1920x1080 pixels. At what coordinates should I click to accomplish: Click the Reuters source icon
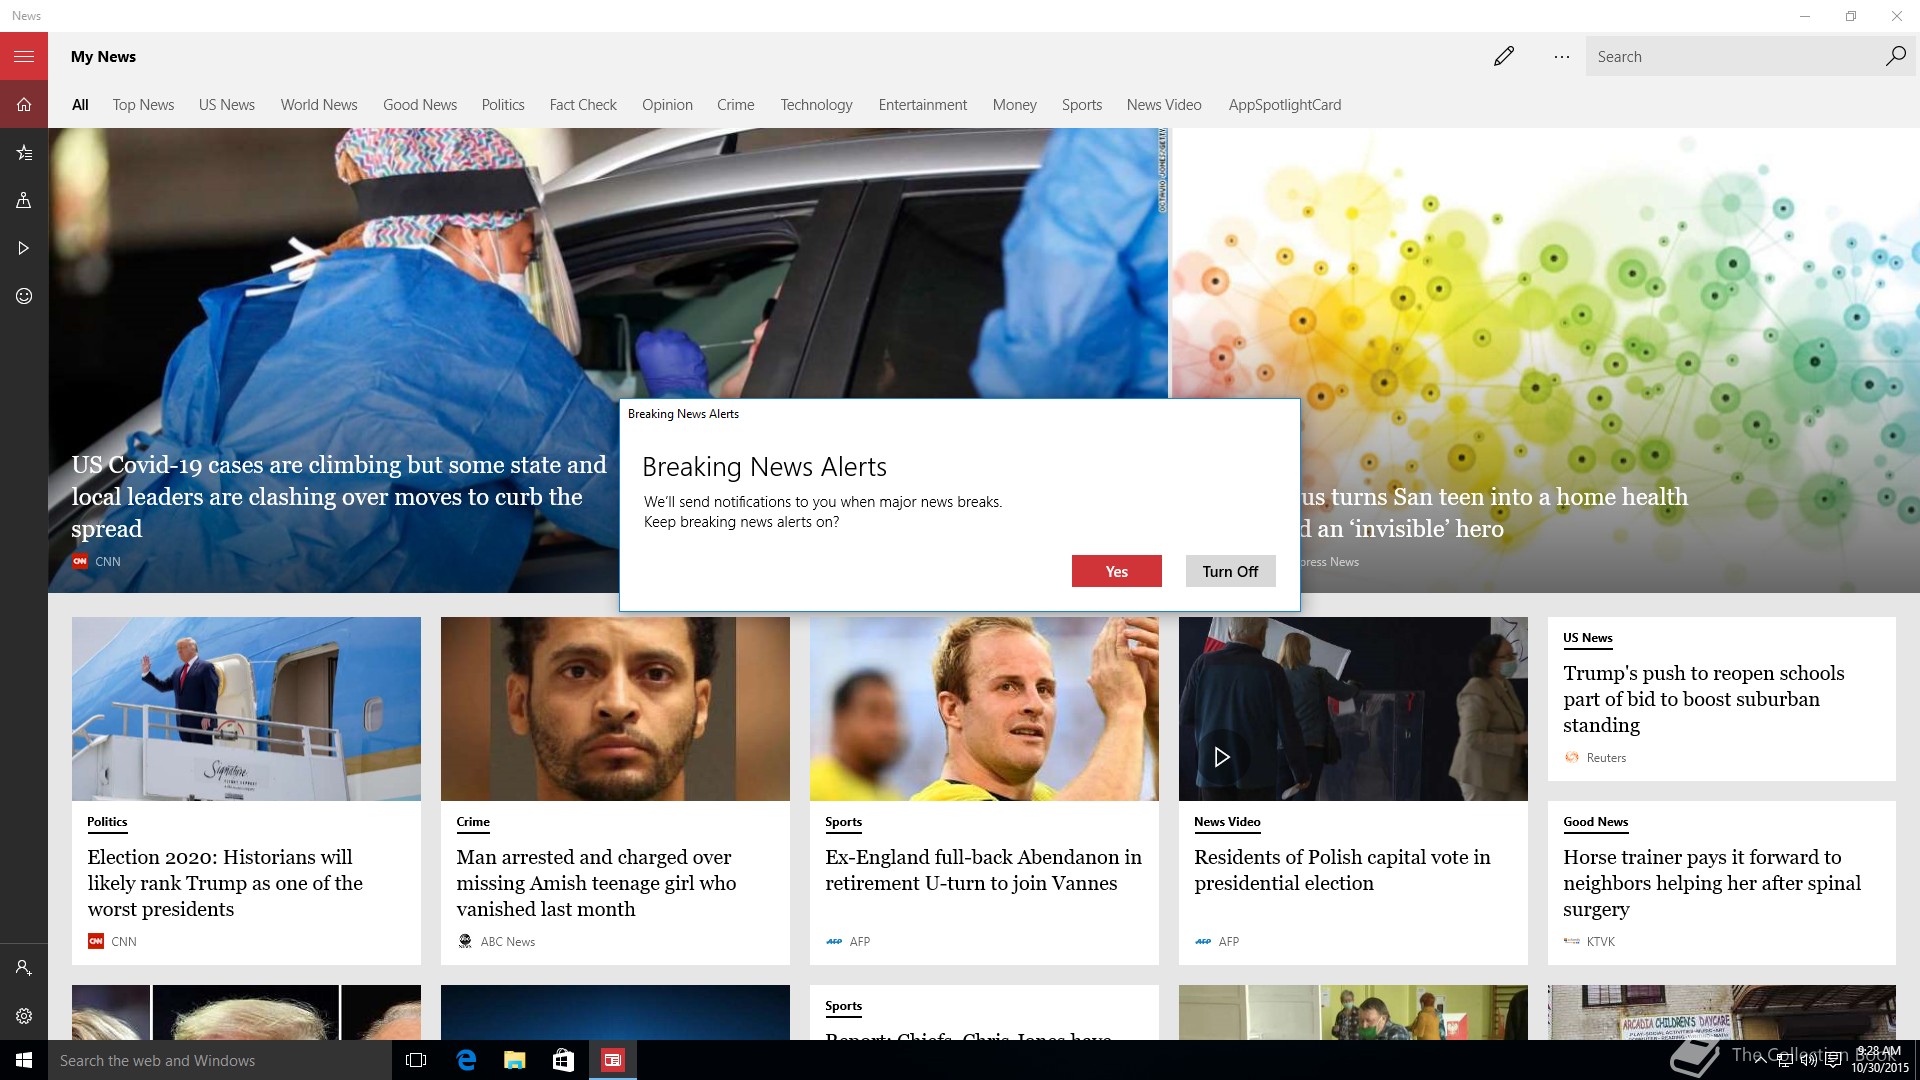click(1571, 757)
